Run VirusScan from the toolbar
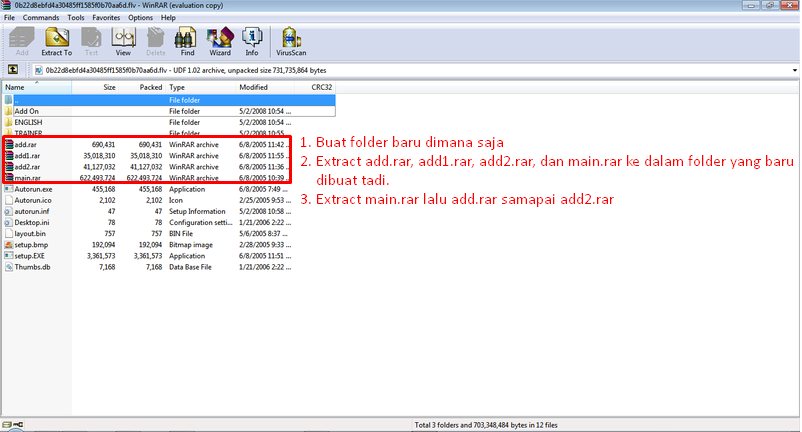 pos(290,41)
